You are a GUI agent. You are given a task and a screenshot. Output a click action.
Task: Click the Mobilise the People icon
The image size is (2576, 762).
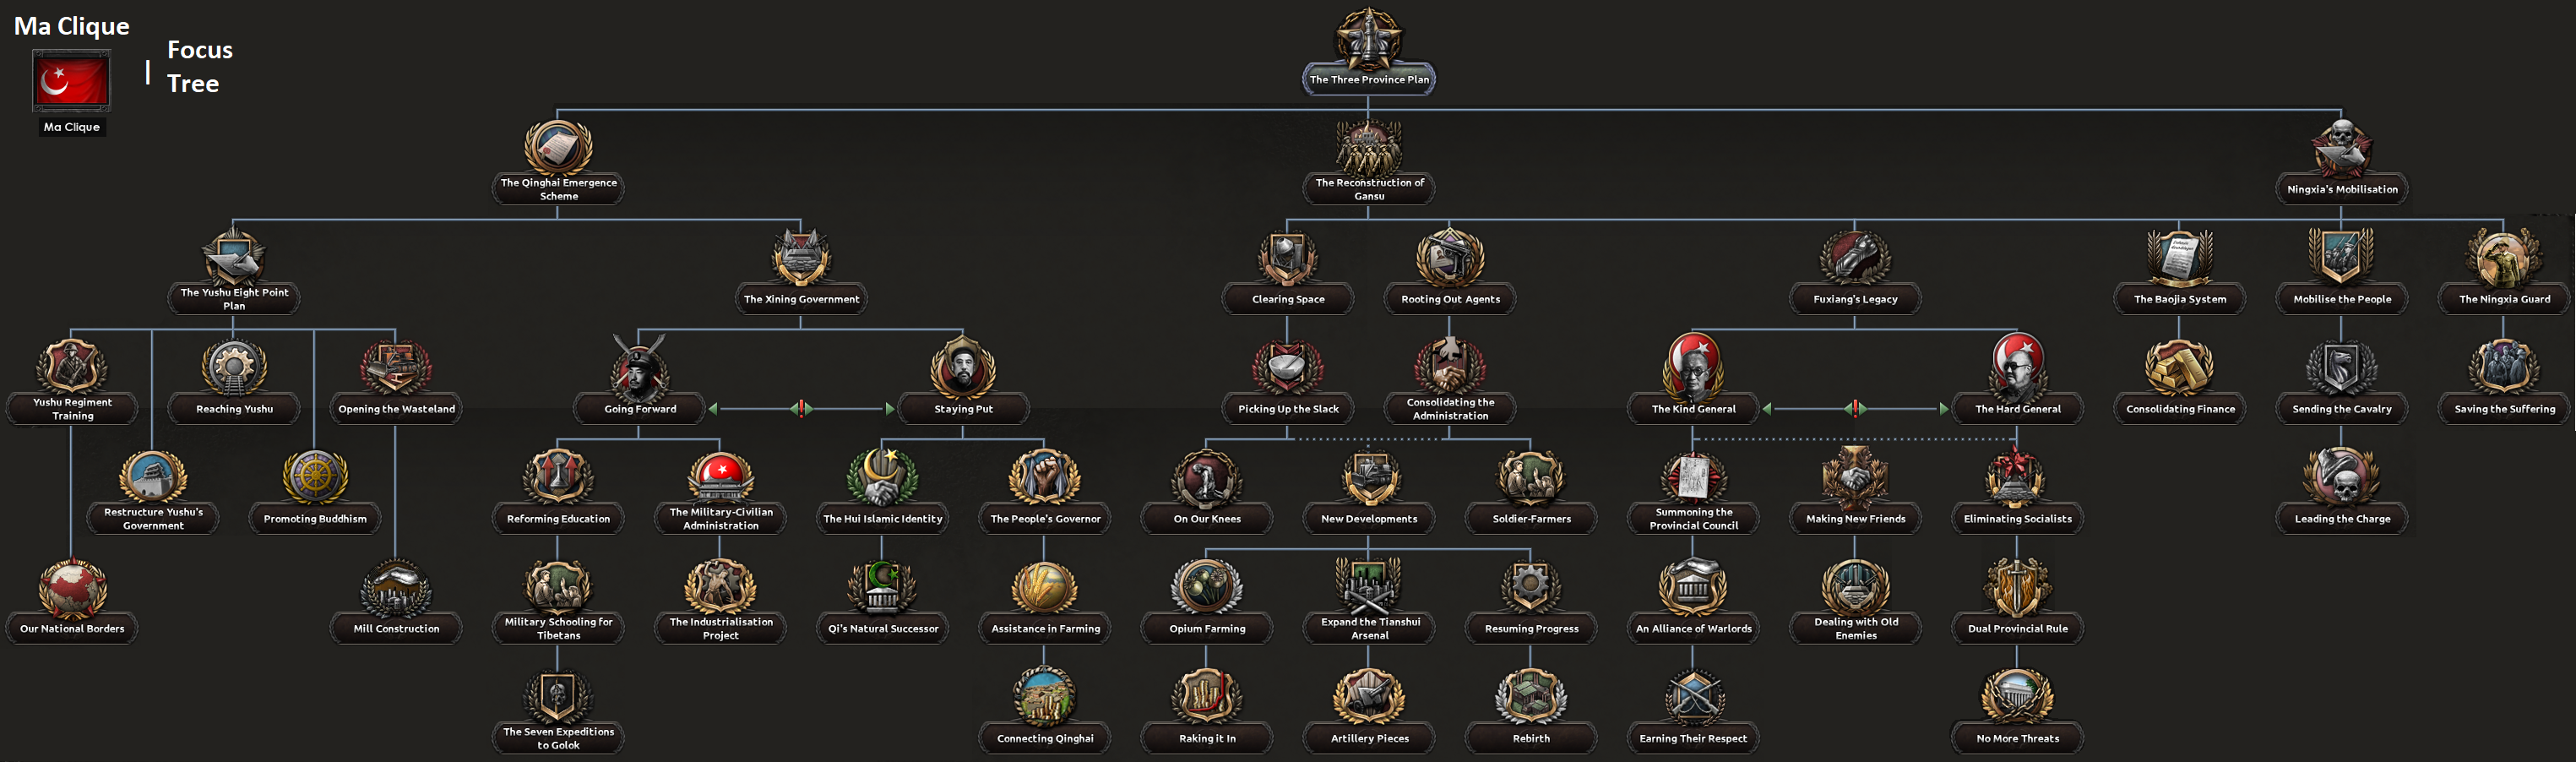(2342, 258)
